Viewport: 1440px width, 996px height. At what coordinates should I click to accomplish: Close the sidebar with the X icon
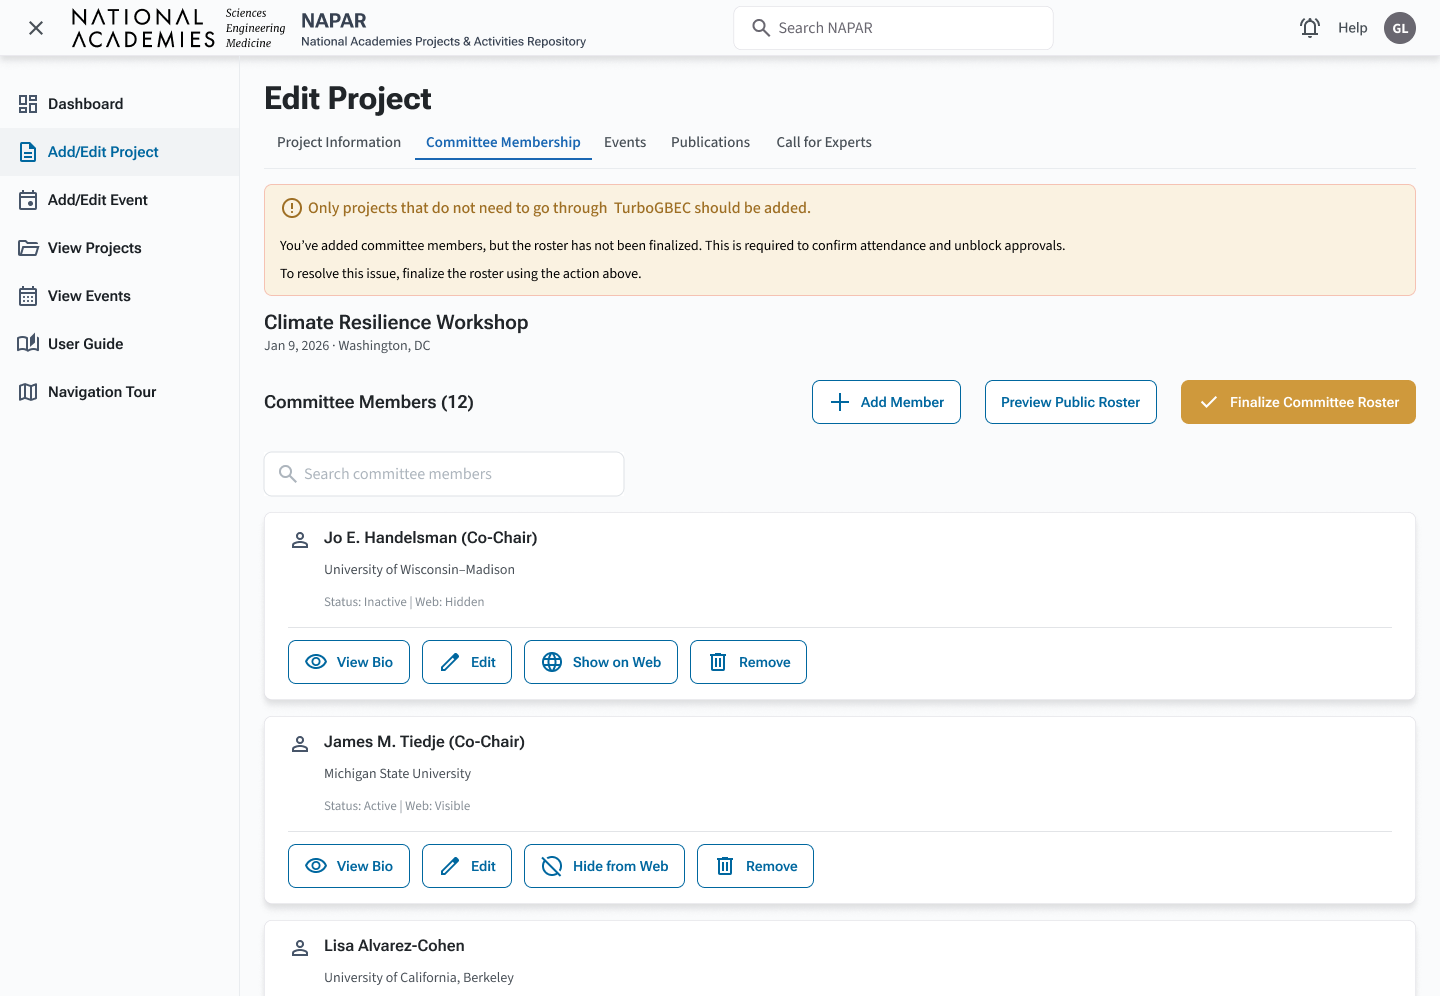pyautogui.click(x=36, y=28)
